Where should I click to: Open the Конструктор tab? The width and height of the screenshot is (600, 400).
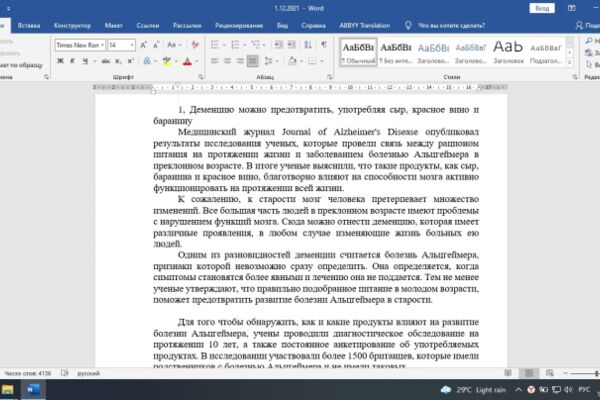pyautogui.click(x=72, y=25)
